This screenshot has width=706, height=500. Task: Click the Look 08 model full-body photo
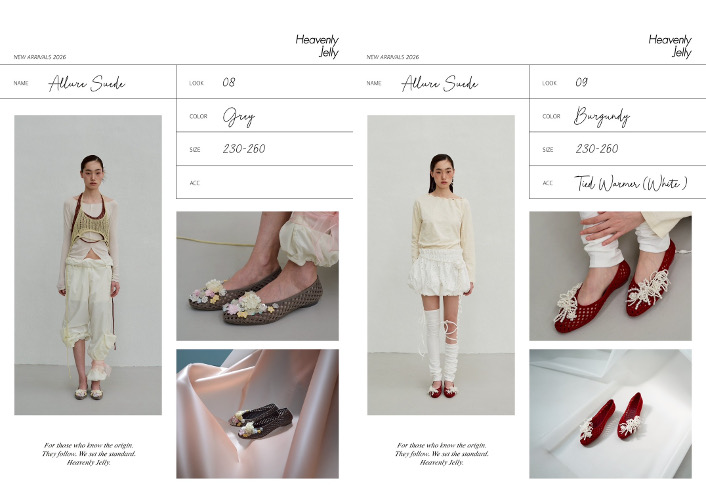click(88, 265)
